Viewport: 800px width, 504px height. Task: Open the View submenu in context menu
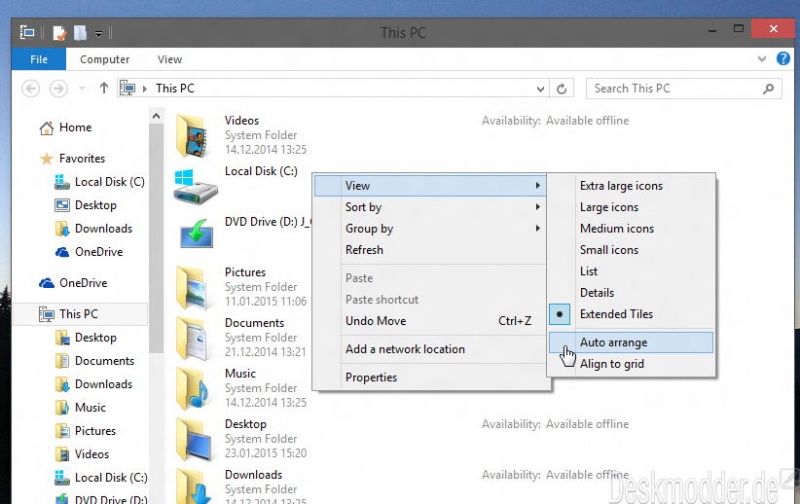coord(430,186)
